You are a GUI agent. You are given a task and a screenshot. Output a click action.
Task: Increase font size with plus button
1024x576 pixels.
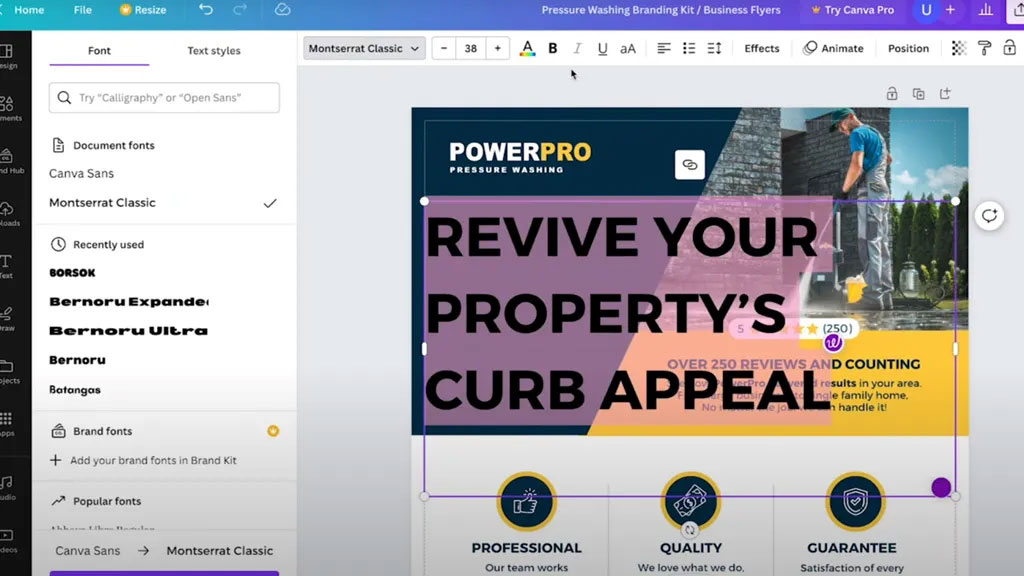[x=497, y=48]
